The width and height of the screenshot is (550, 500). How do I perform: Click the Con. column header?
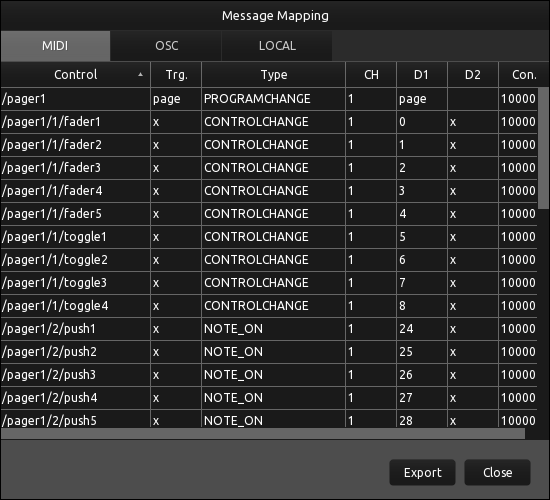point(524,75)
